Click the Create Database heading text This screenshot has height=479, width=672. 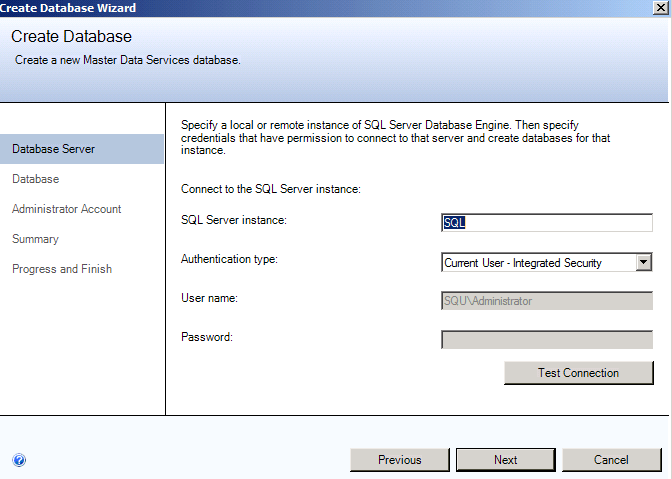coord(74,37)
